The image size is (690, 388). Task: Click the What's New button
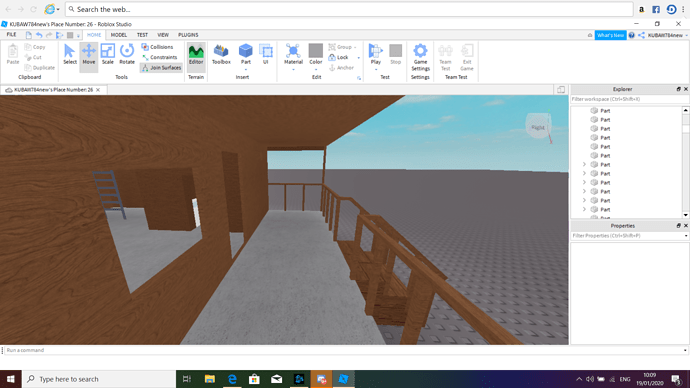(x=610, y=35)
